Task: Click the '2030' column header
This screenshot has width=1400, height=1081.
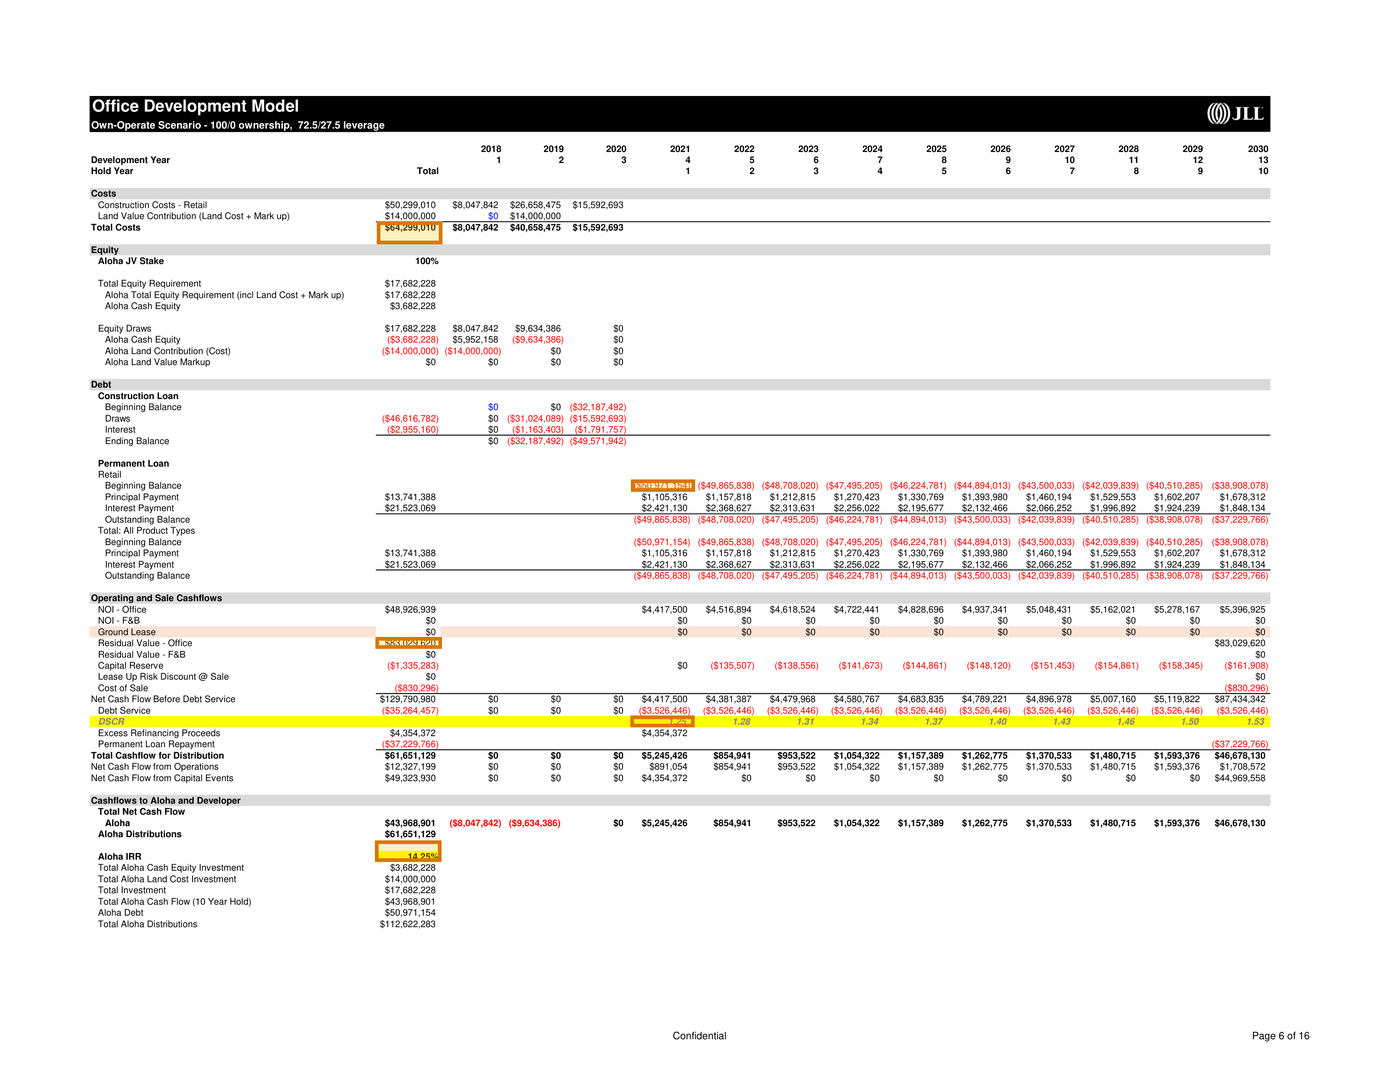Action: [x=1258, y=149]
